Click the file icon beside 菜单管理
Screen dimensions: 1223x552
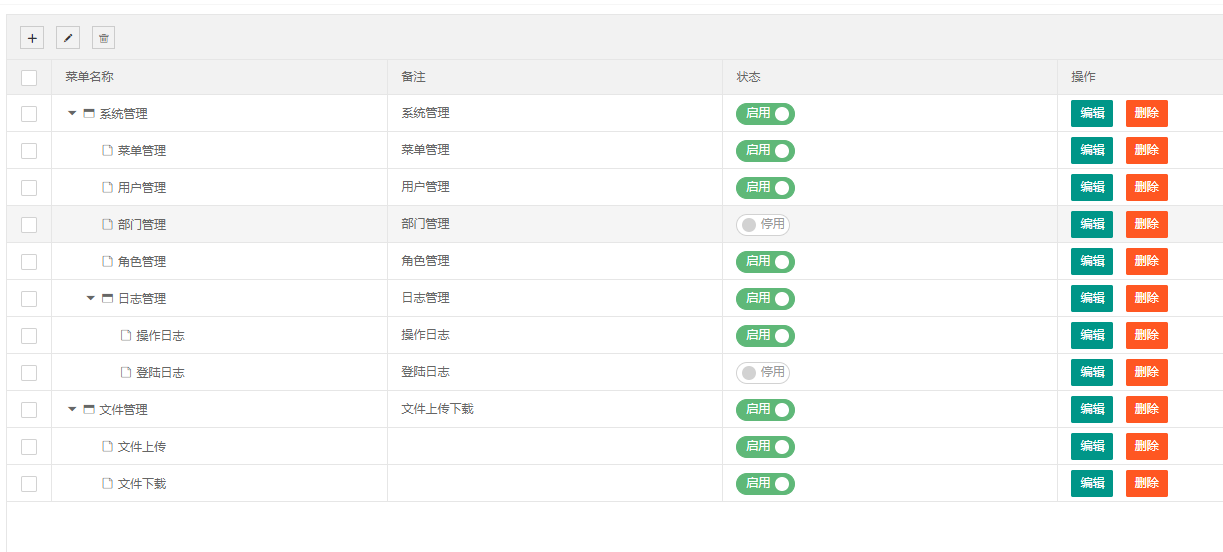[x=107, y=151]
